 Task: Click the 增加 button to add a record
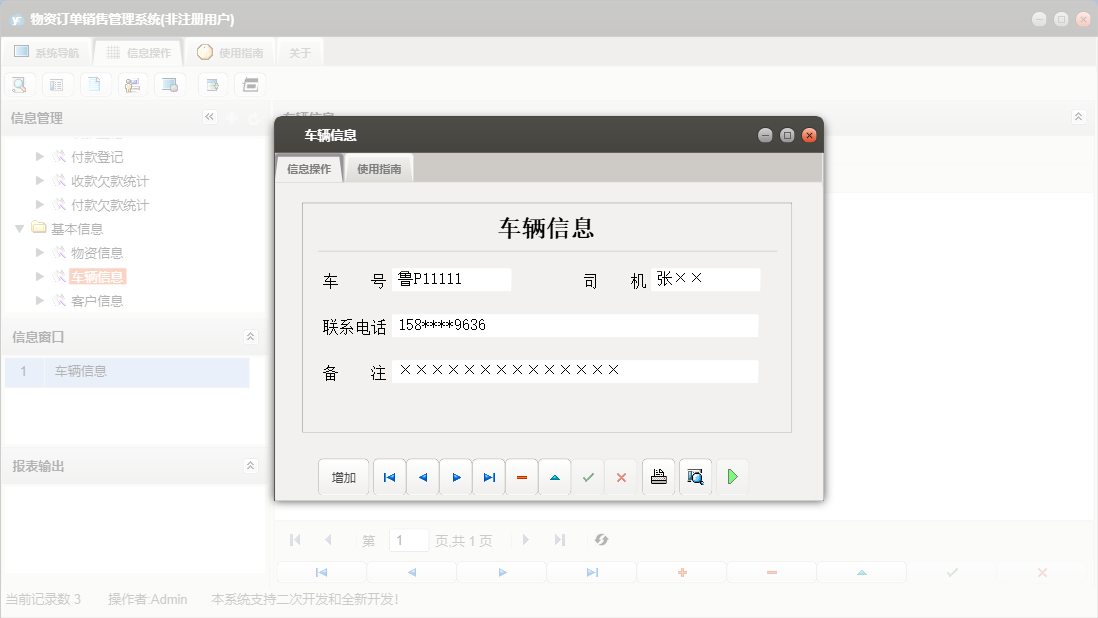tap(343, 477)
